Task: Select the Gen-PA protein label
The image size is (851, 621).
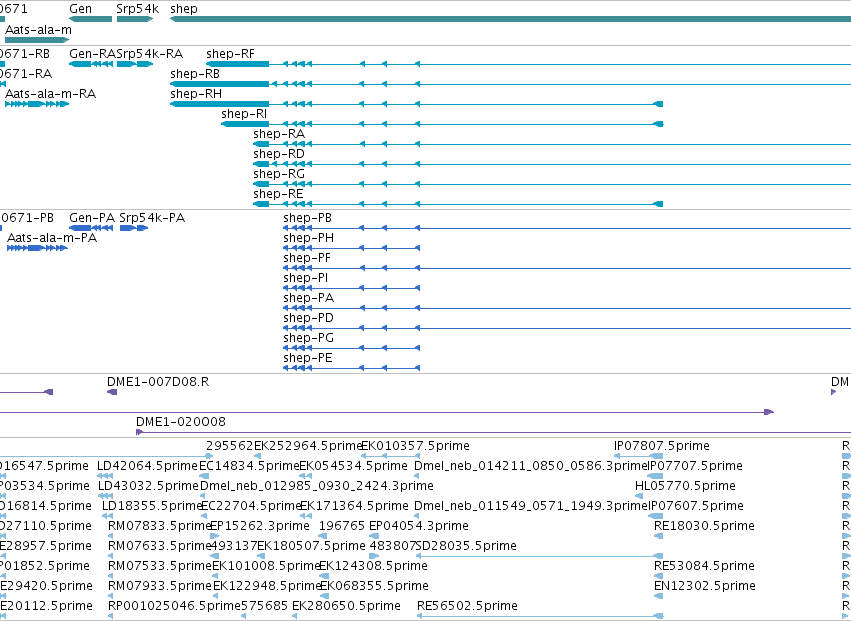Action: 92,218
